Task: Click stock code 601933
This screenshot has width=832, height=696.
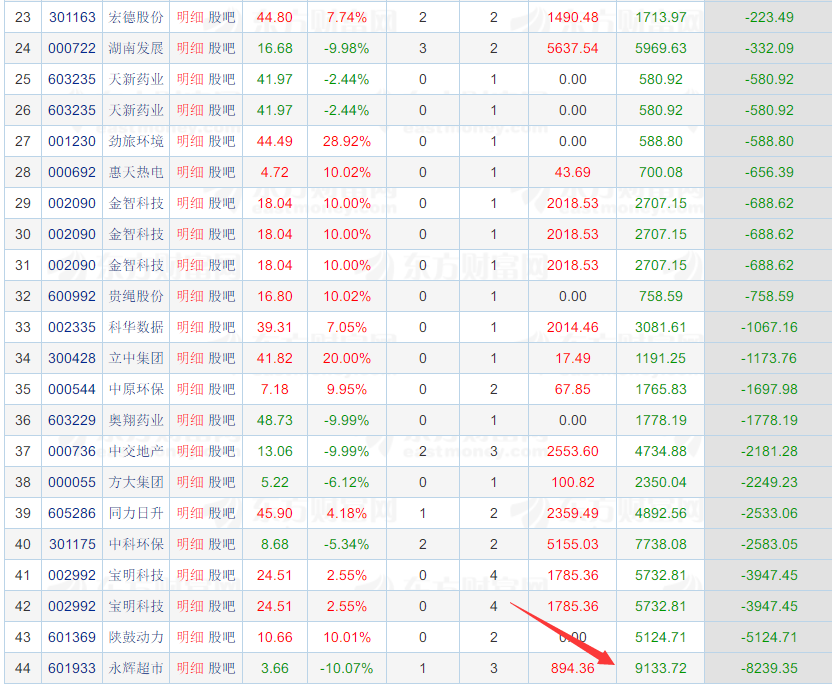Action: 72,668
